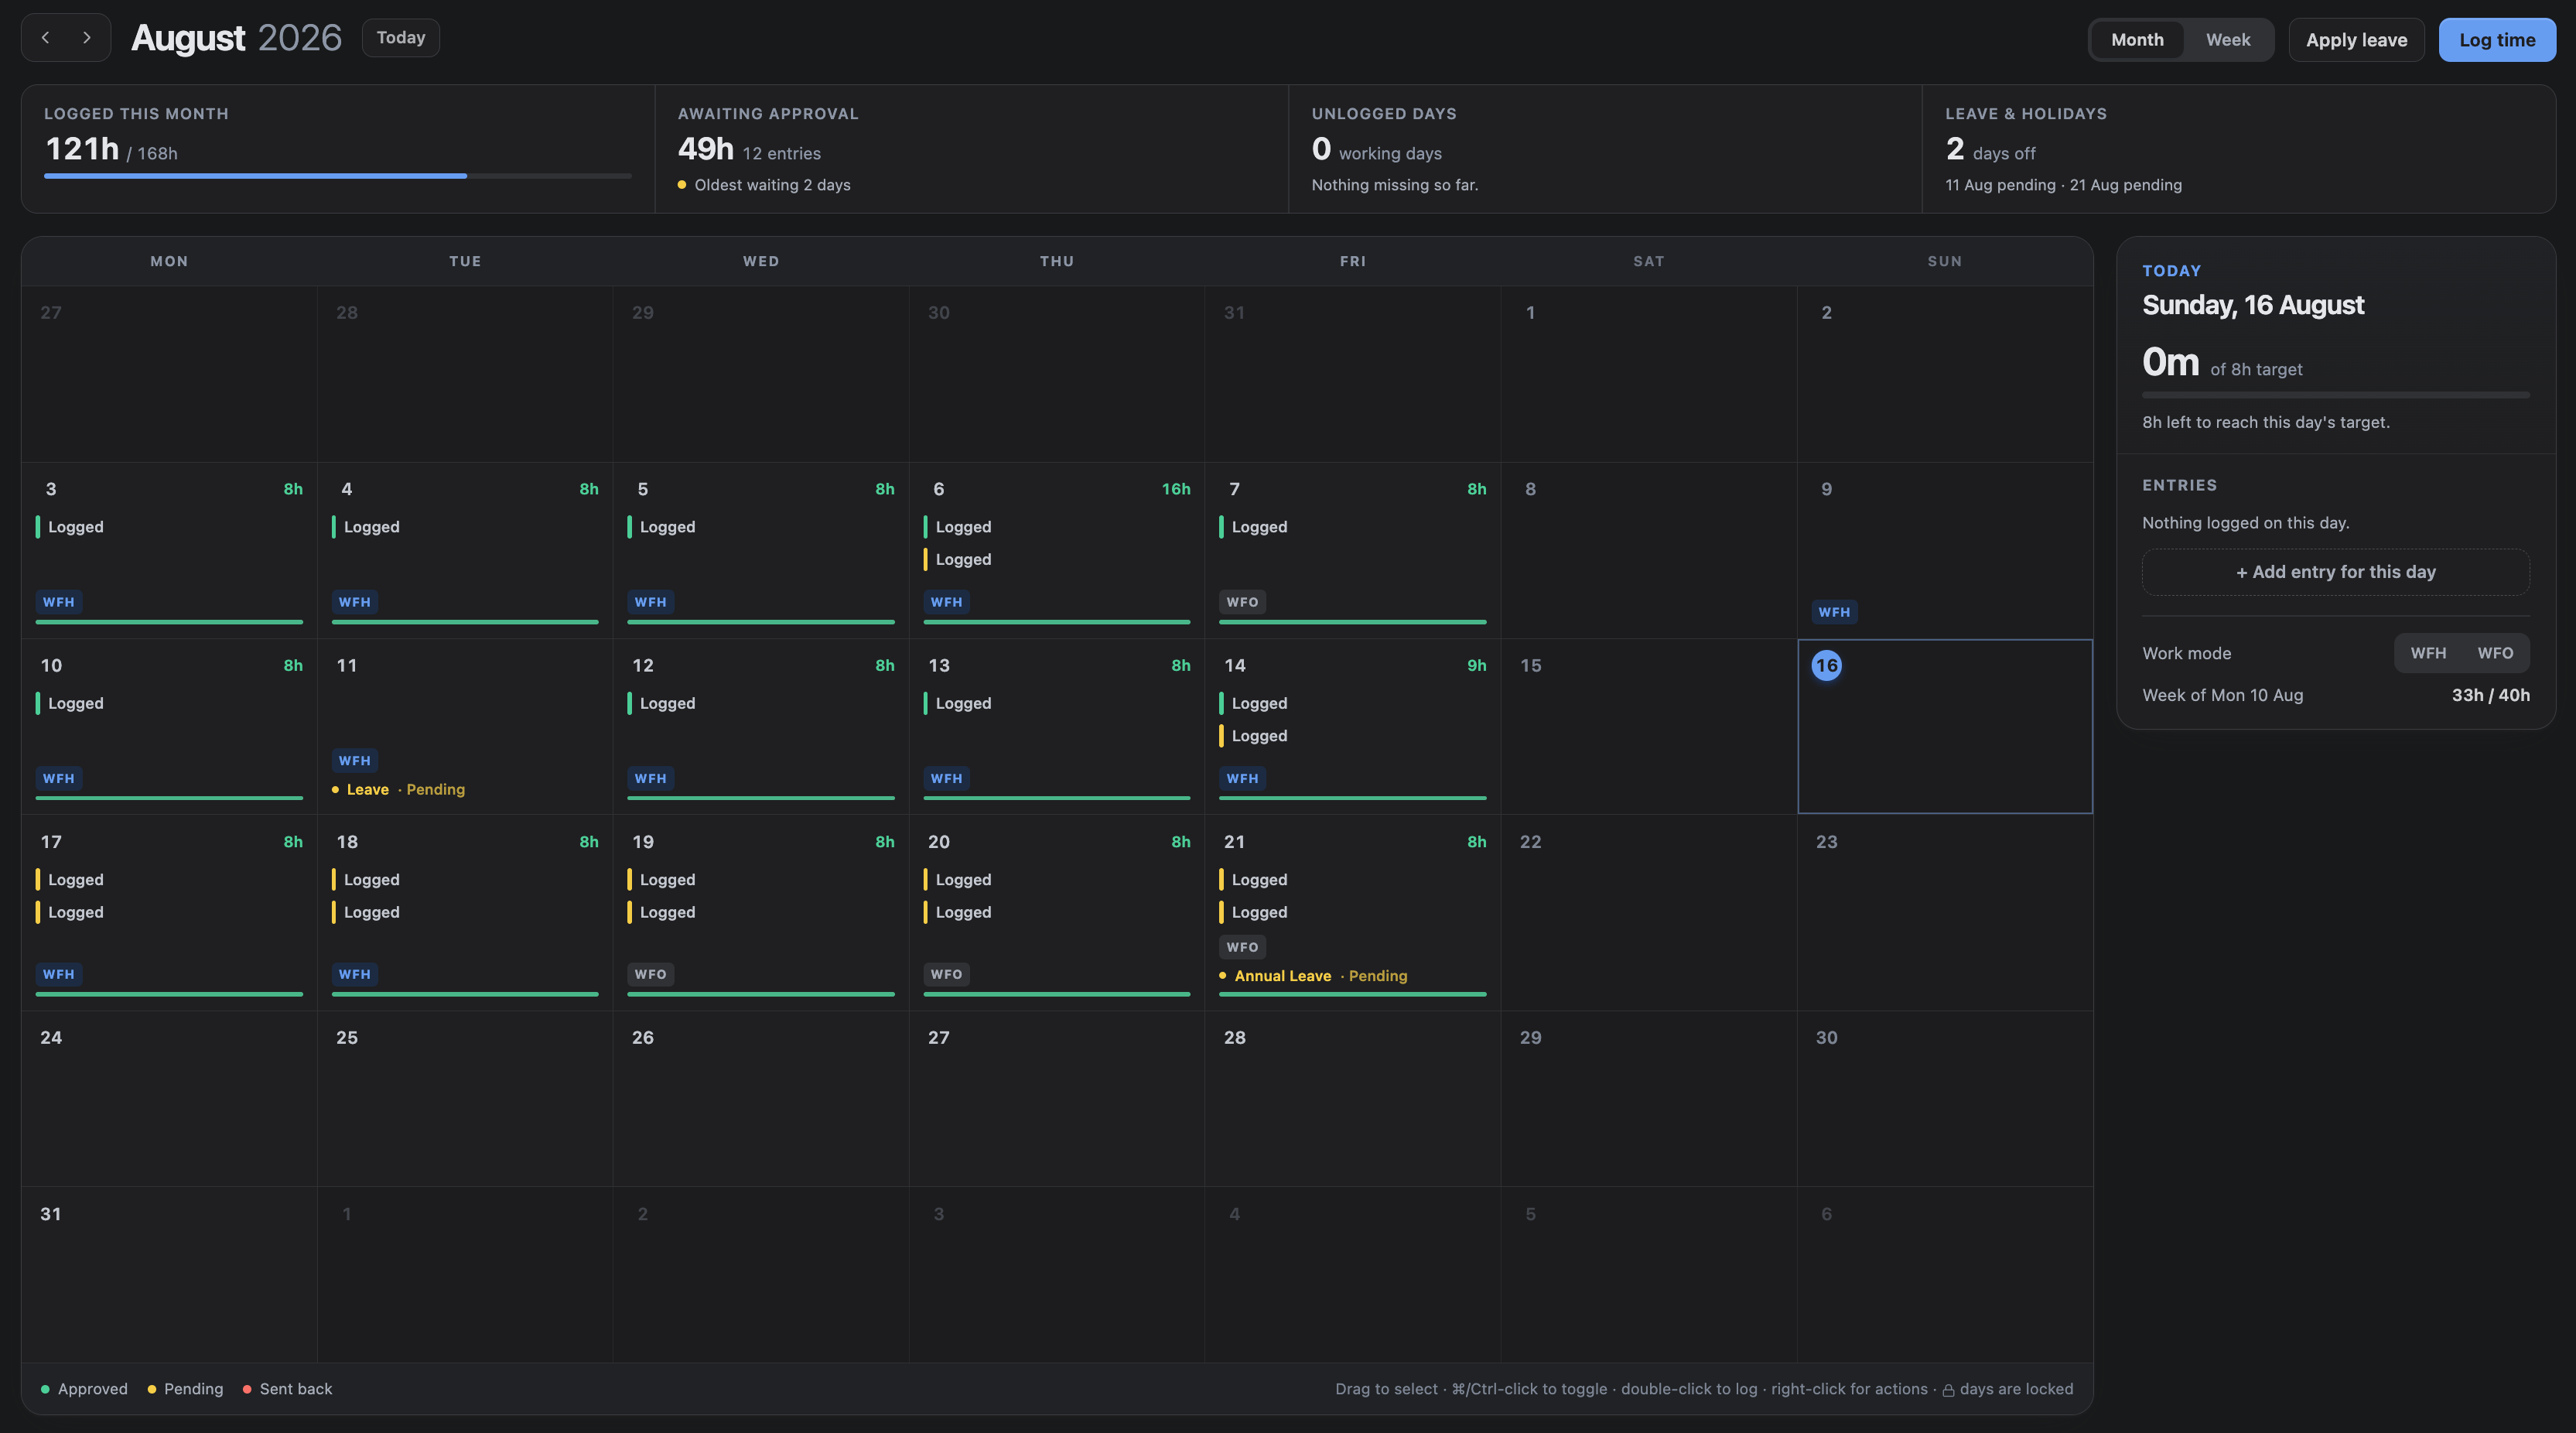The image size is (2576, 1433).
Task: Open the first Logged entry on 6 August
Action: tap(1057, 527)
